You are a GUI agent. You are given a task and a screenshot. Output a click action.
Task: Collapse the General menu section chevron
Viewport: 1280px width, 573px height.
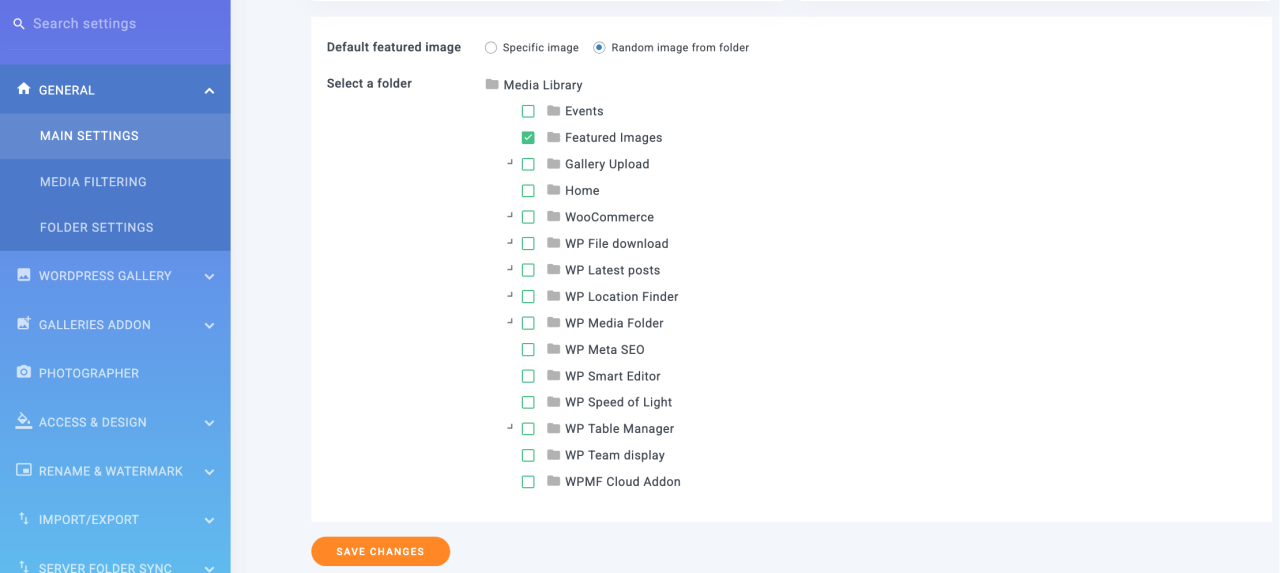tap(209, 91)
